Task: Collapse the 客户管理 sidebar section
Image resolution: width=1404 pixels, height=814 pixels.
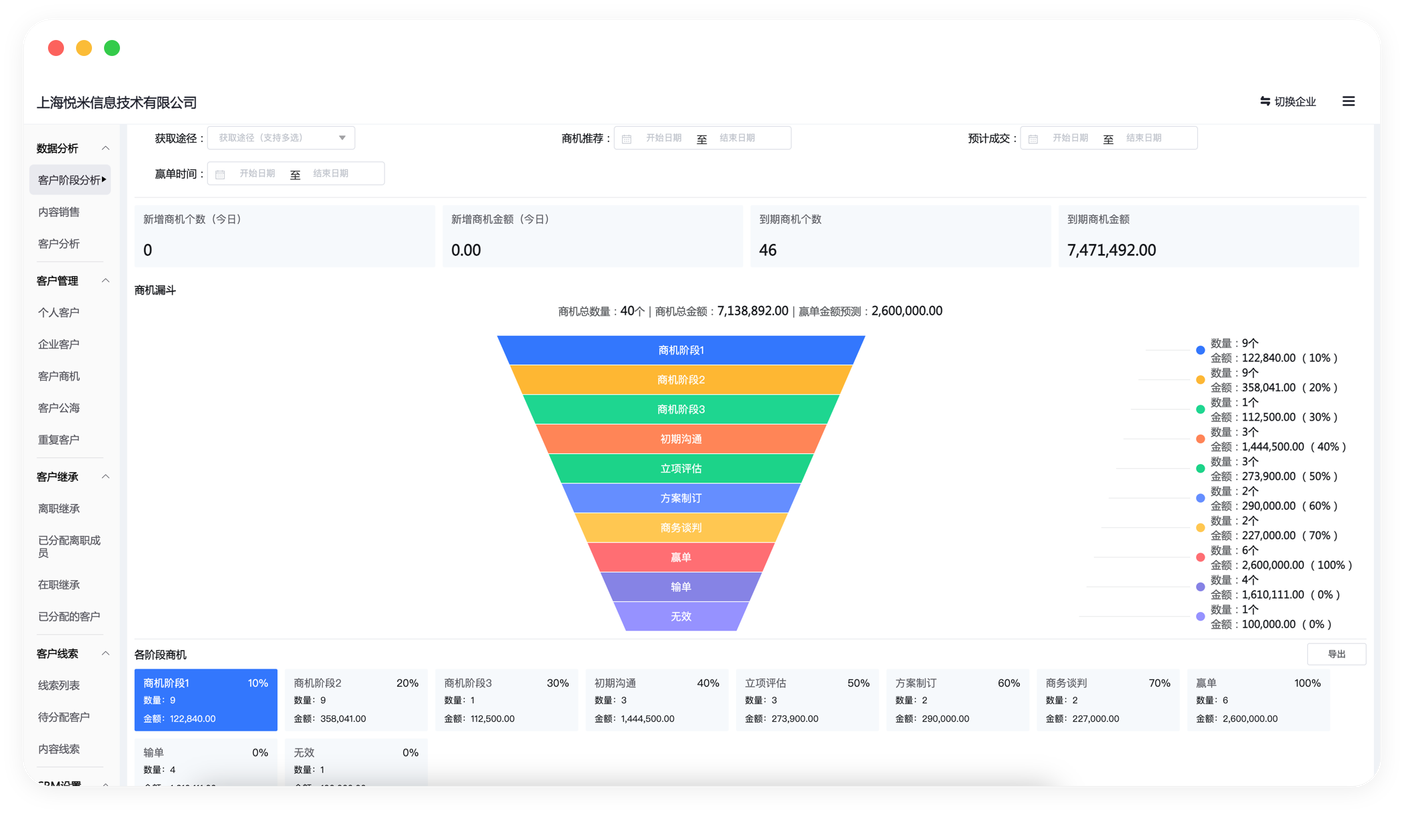Action: (106, 281)
